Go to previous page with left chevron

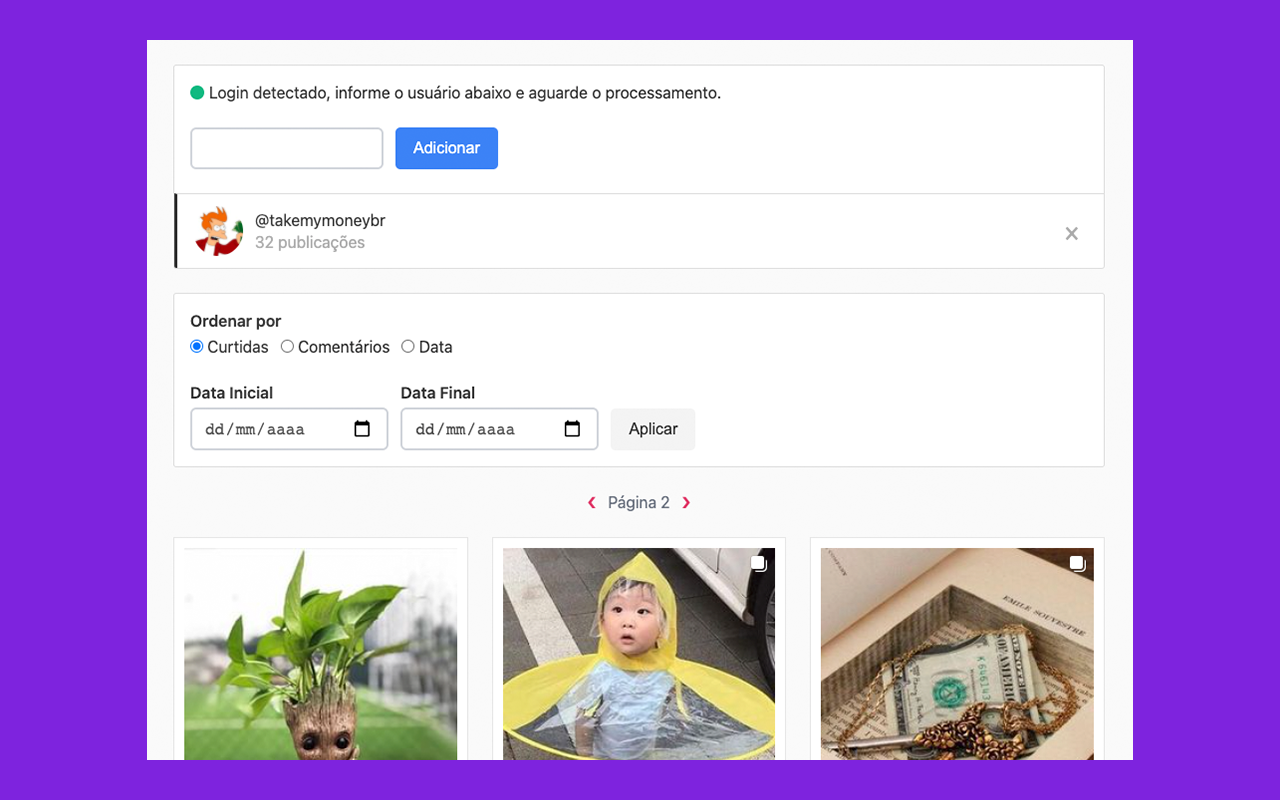click(591, 502)
